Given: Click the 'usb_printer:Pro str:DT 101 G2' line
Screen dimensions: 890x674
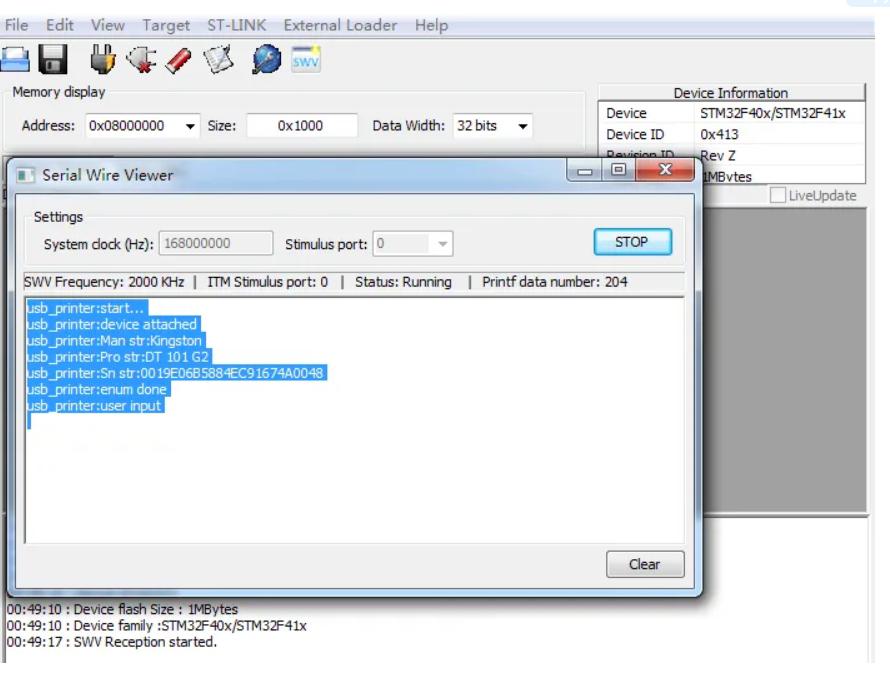Looking at the screenshot, I should coord(119,357).
